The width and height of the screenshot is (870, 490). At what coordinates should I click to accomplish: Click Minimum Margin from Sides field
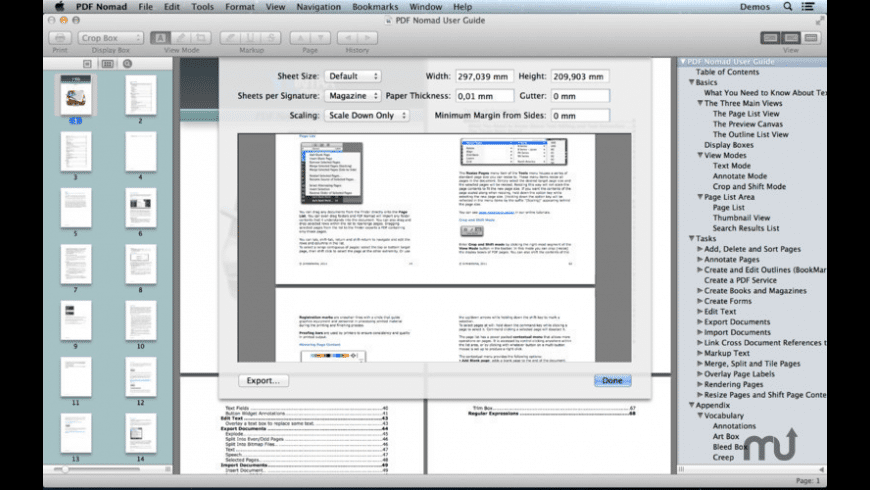point(580,115)
